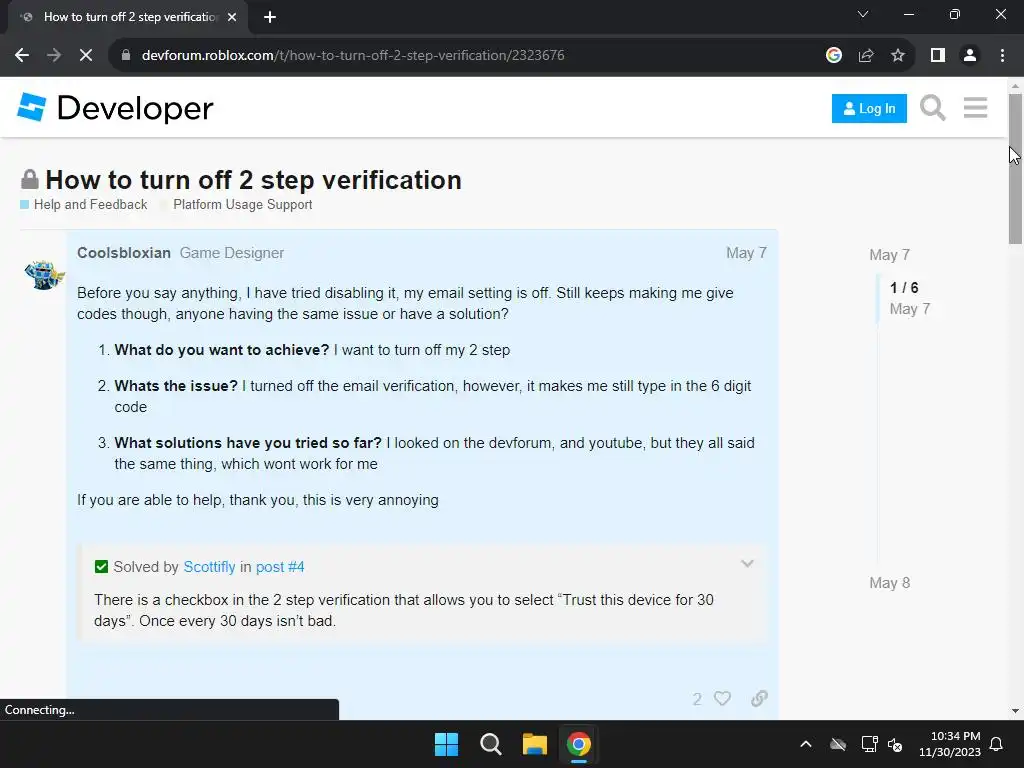The height and width of the screenshot is (768, 1024).
Task: Click the Google icon in address bar
Action: coord(834,56)
